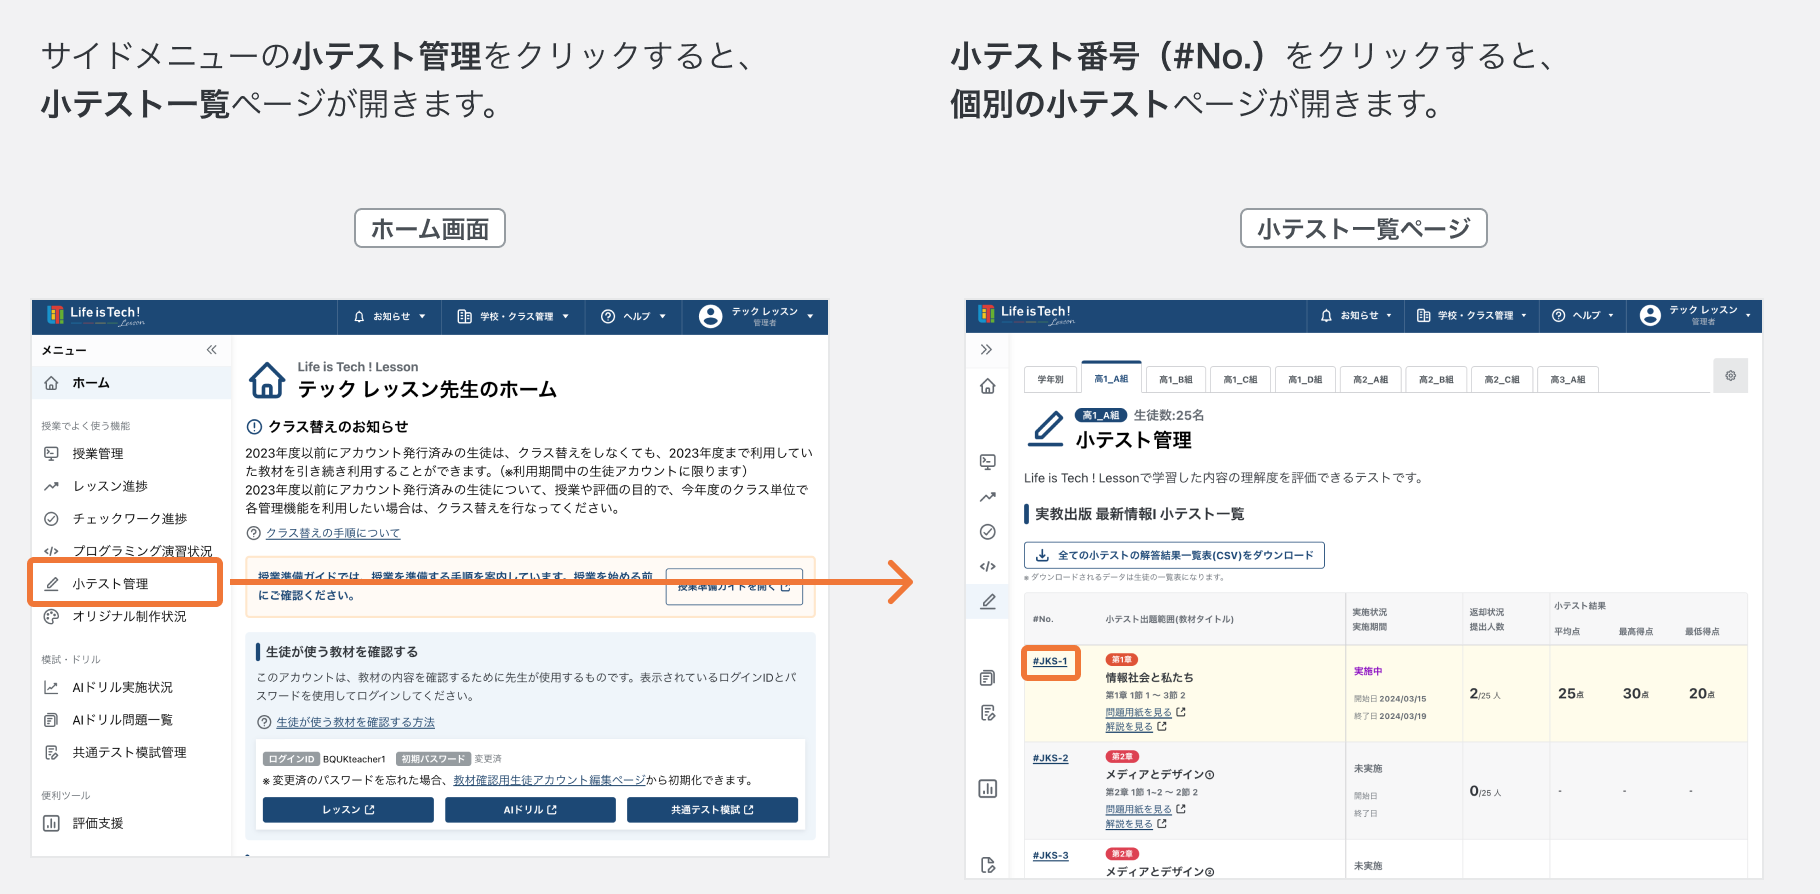The height and width of the screenshot is (894, 1820).
Task: Click the オリジナル制作状況 palette icon in the home menu
Action: tap(51, 616)
